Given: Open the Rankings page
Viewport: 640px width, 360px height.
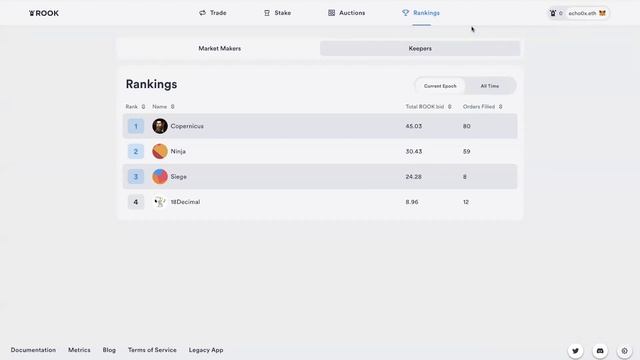Looking at the screenshot, I should [421, 13].
